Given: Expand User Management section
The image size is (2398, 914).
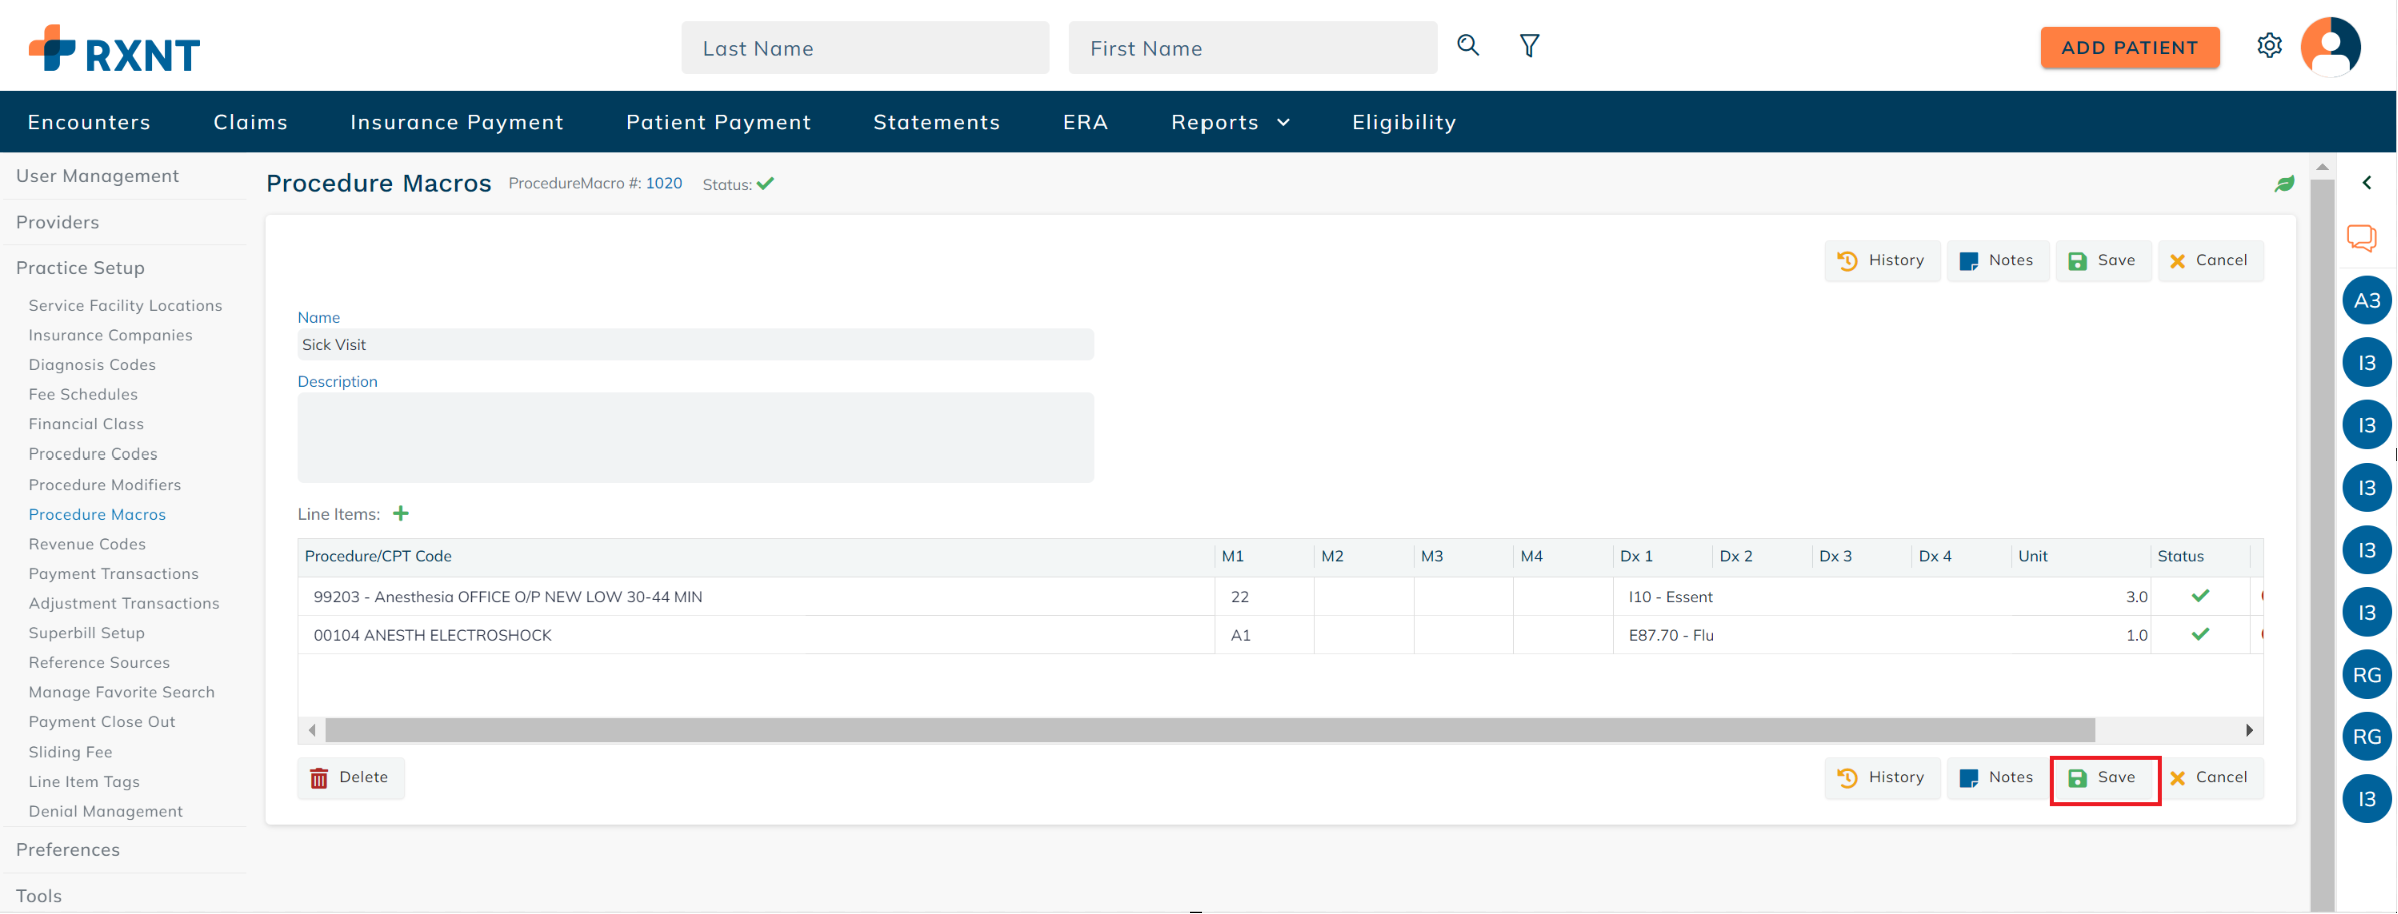Looking at the screenshot, I should [x=97, y=176].
